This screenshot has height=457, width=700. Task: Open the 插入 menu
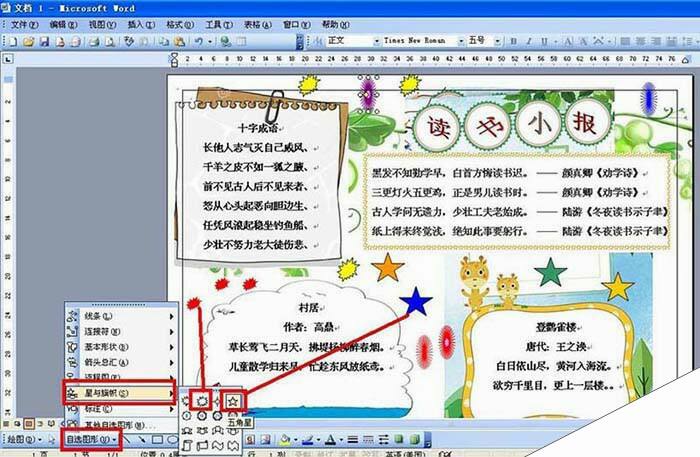pyautogui.click(x=141, y=24)
